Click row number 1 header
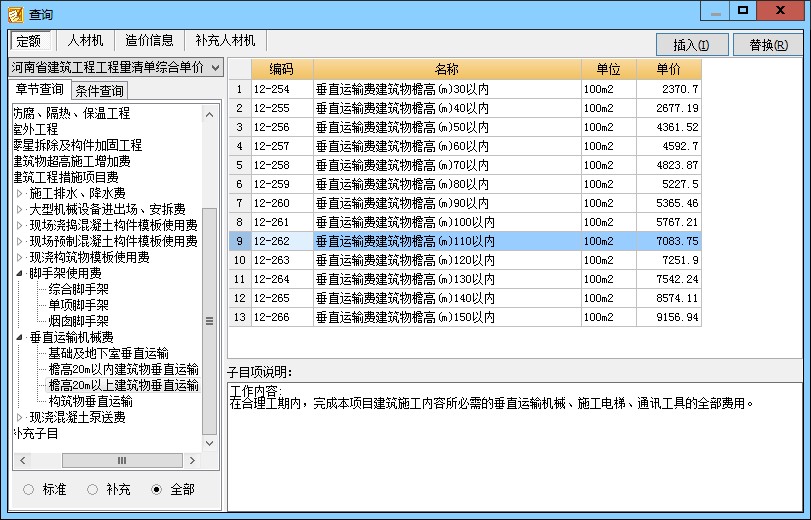This screenshot has width=811, height=520. pos(240,89)
